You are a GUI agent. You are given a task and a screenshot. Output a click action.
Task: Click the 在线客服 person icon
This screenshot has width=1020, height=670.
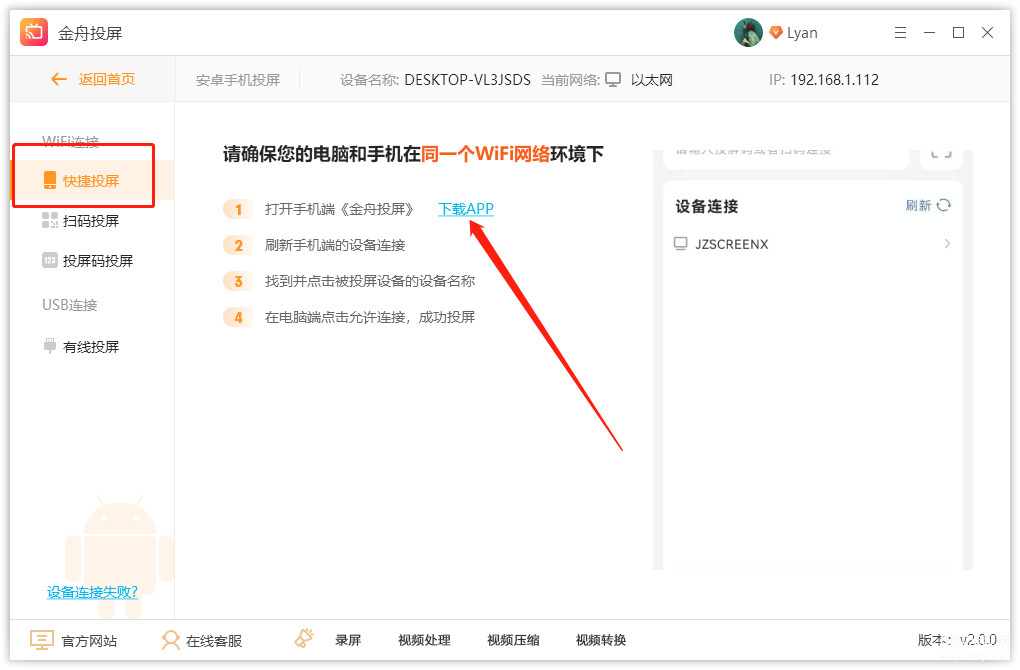(x=170, y=641)
